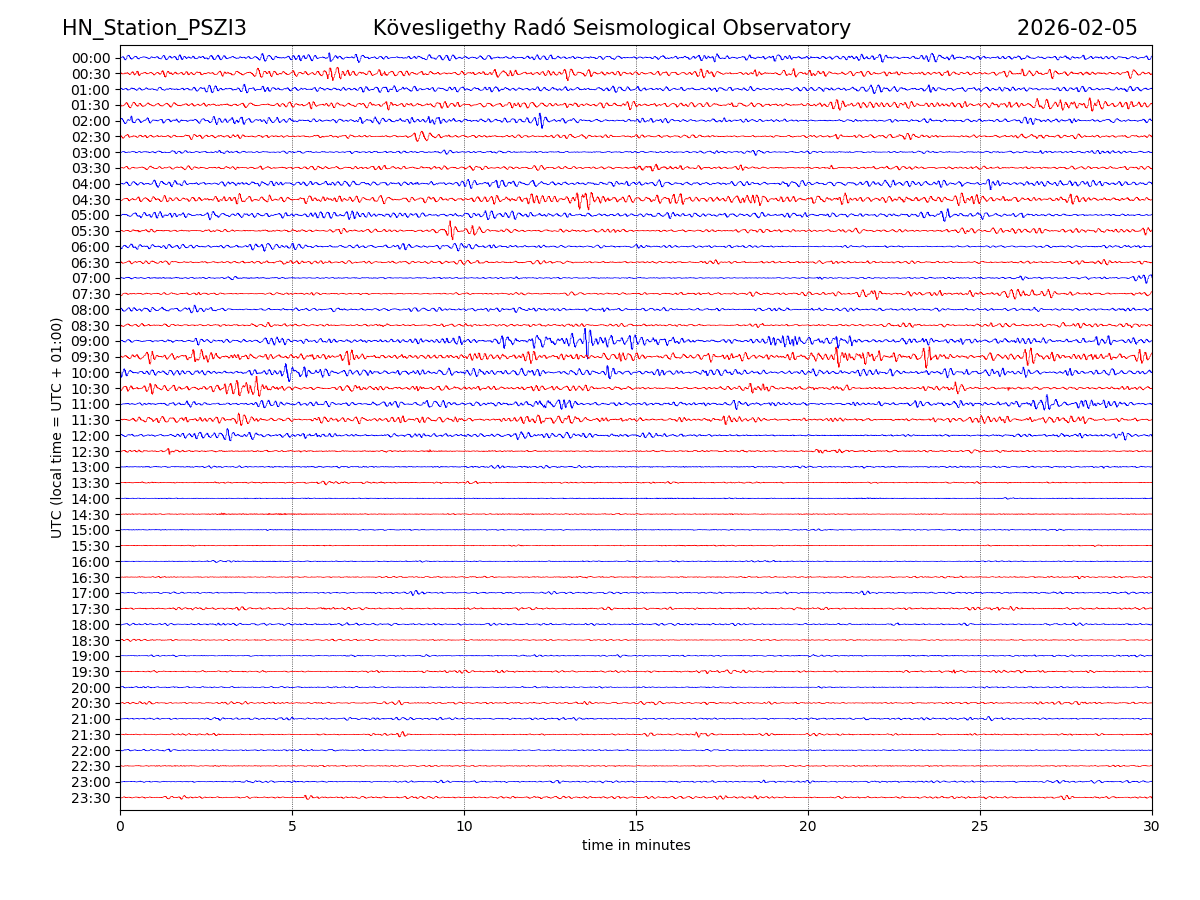Select the 12:30 trace time label
The height and width of the screenshot is (900, 1200).
coord(91,452)
